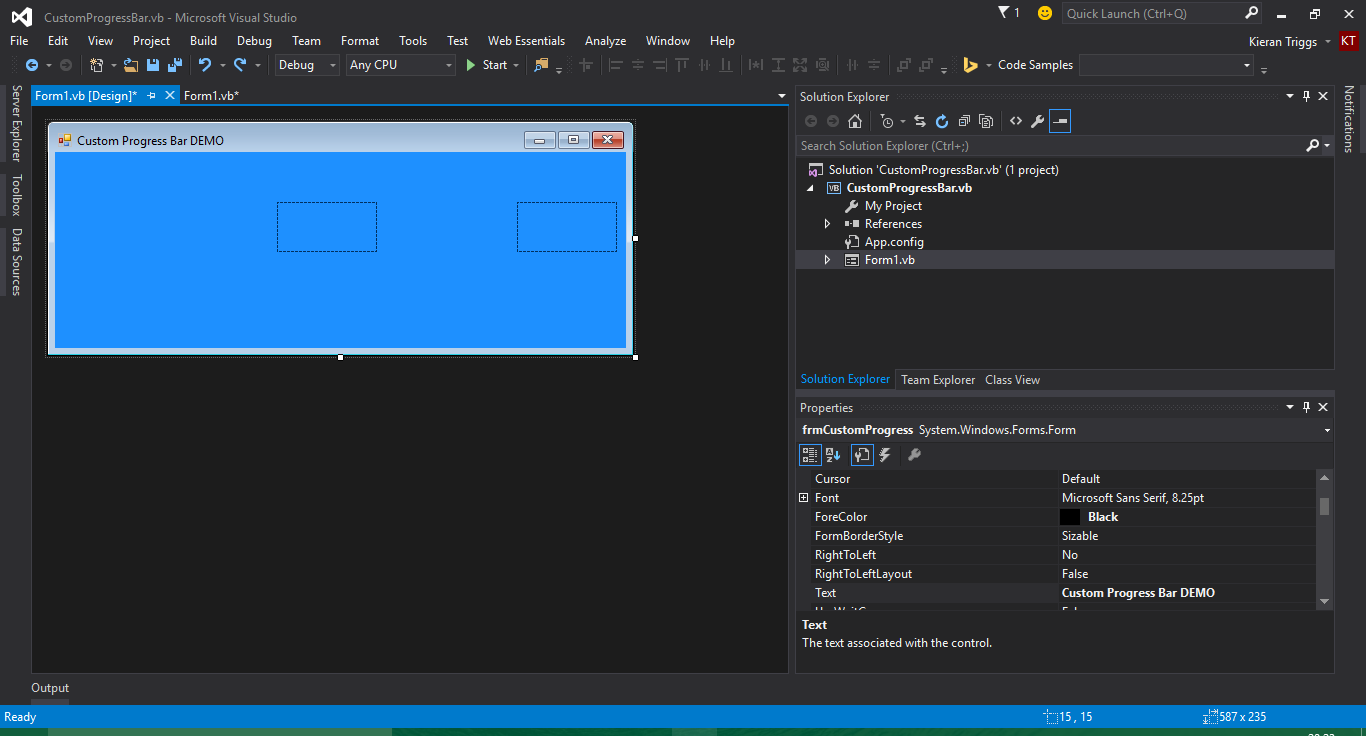
Task: Auto-hide pin for Solution Explorer panel
Action: [1306, 97]
